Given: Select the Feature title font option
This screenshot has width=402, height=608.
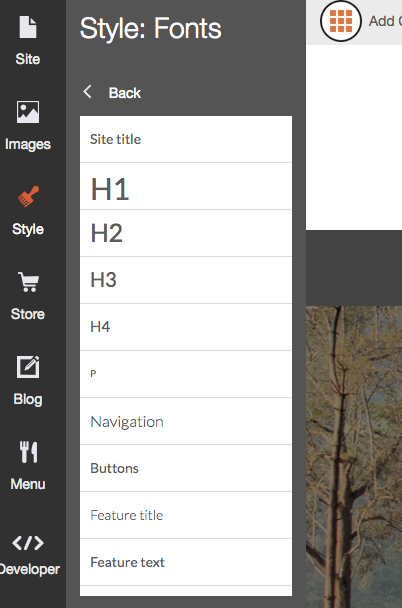Looking at the screenshot, I should [186, 515].
